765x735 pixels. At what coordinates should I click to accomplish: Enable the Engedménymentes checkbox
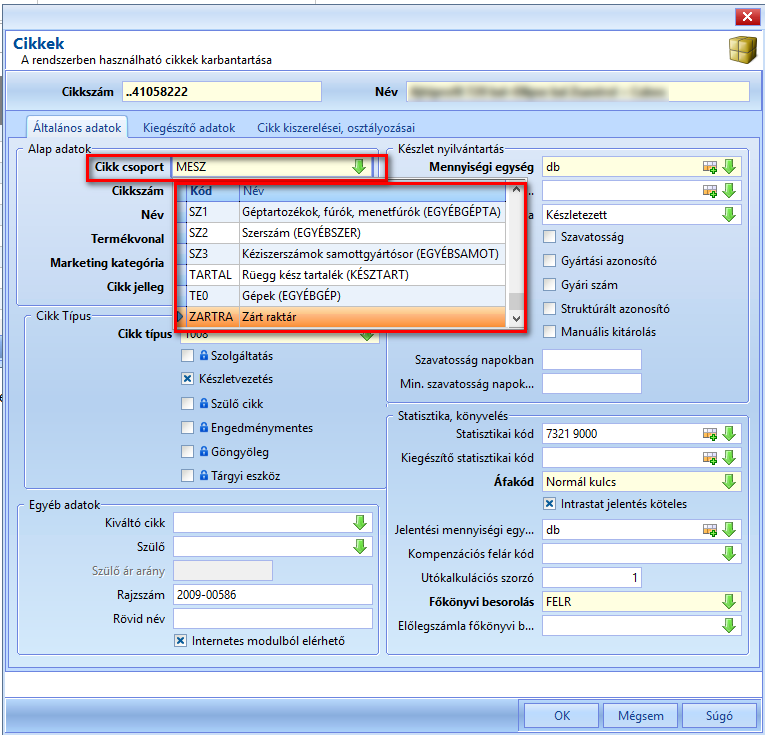click(x=187, y=428)
